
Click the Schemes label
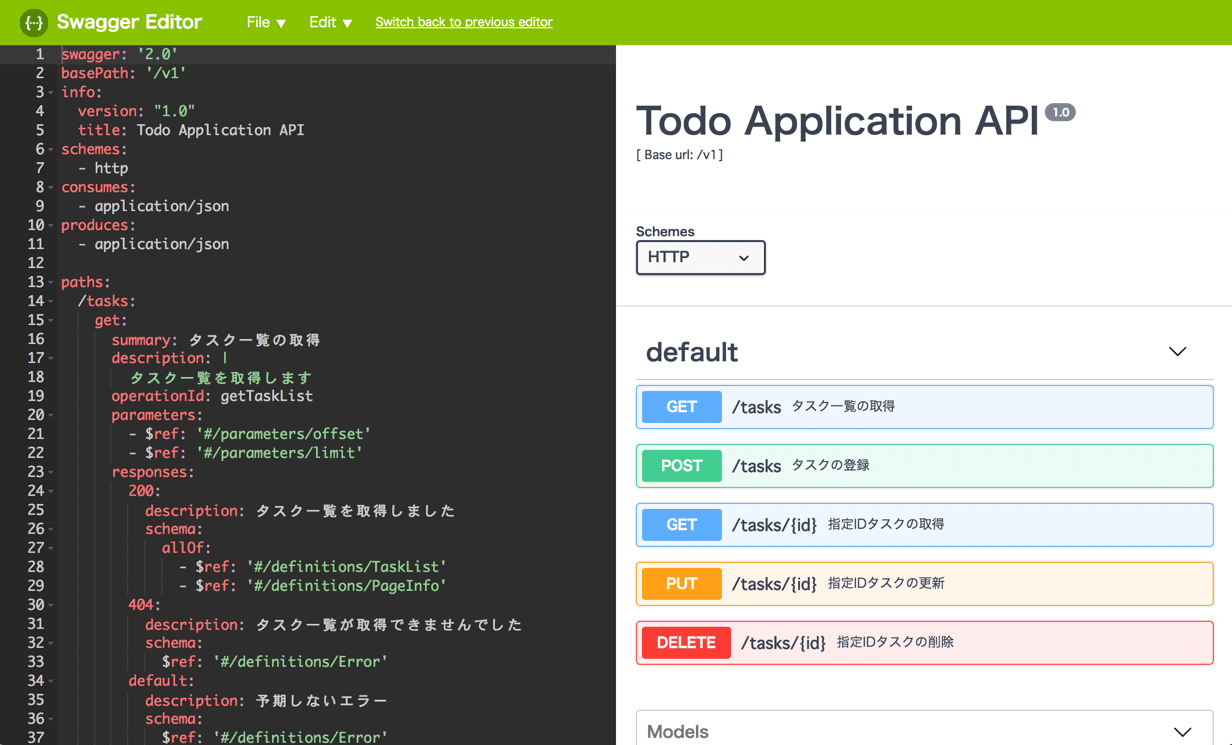[x=665, y=231]
